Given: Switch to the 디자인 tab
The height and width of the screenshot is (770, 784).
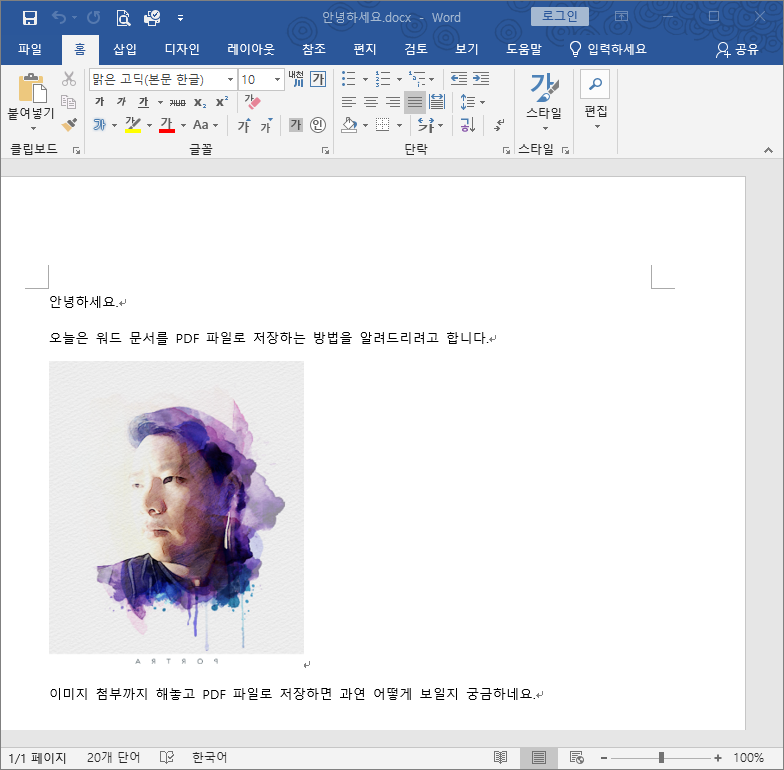Looking at the screenshot, I should pyautogui.click(x=182, y=49).
